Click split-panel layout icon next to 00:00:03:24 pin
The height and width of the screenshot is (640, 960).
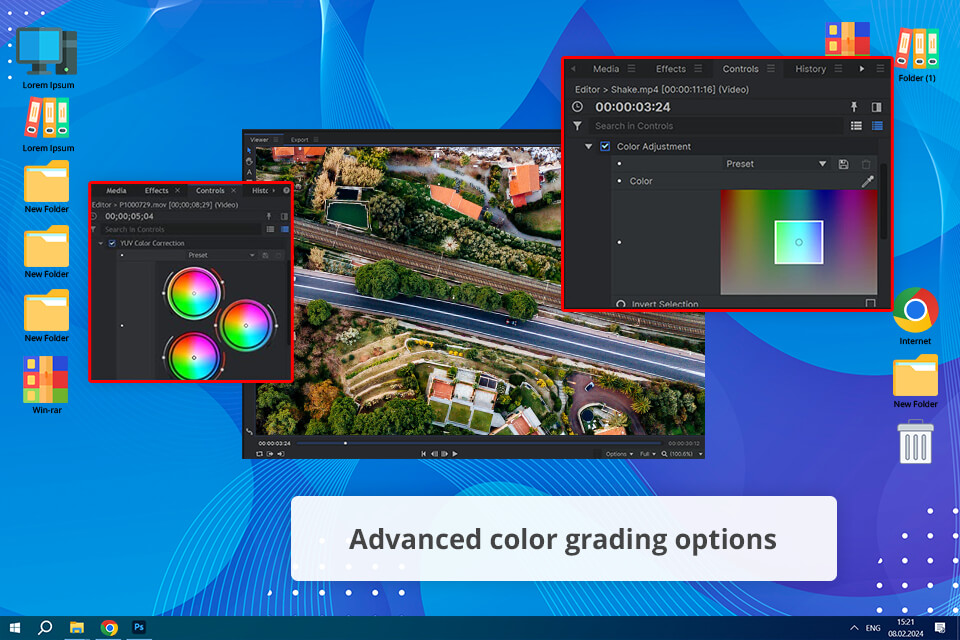pos(877,107)
